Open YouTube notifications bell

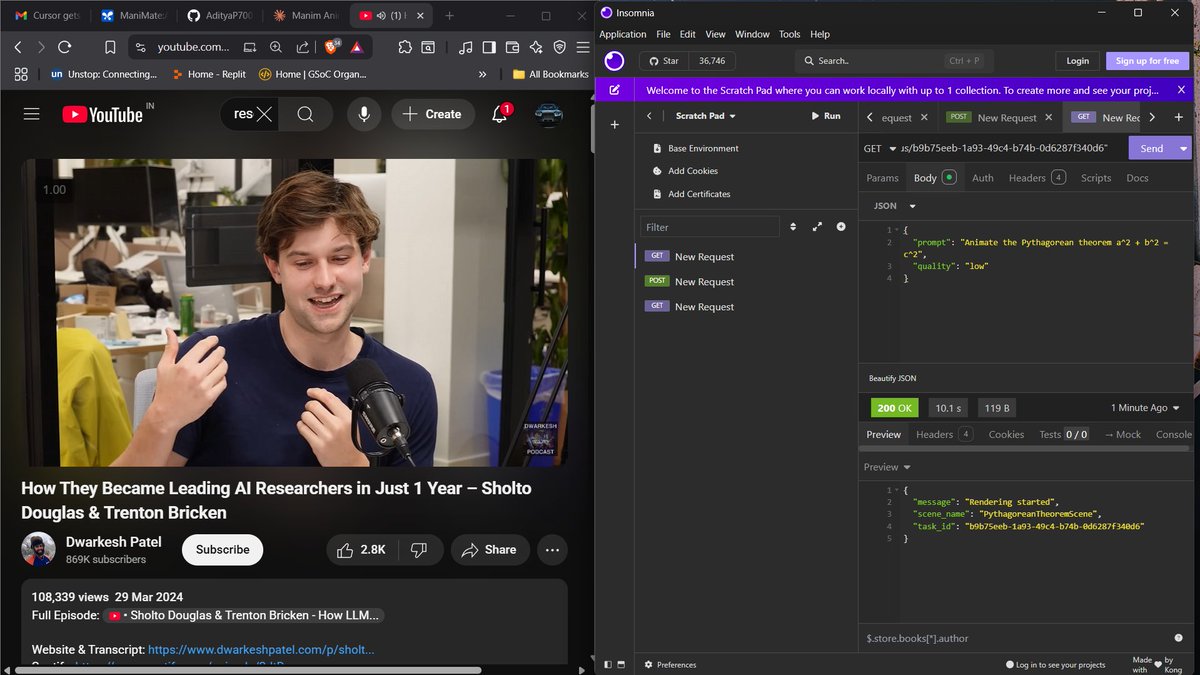(x=499, y=114)
